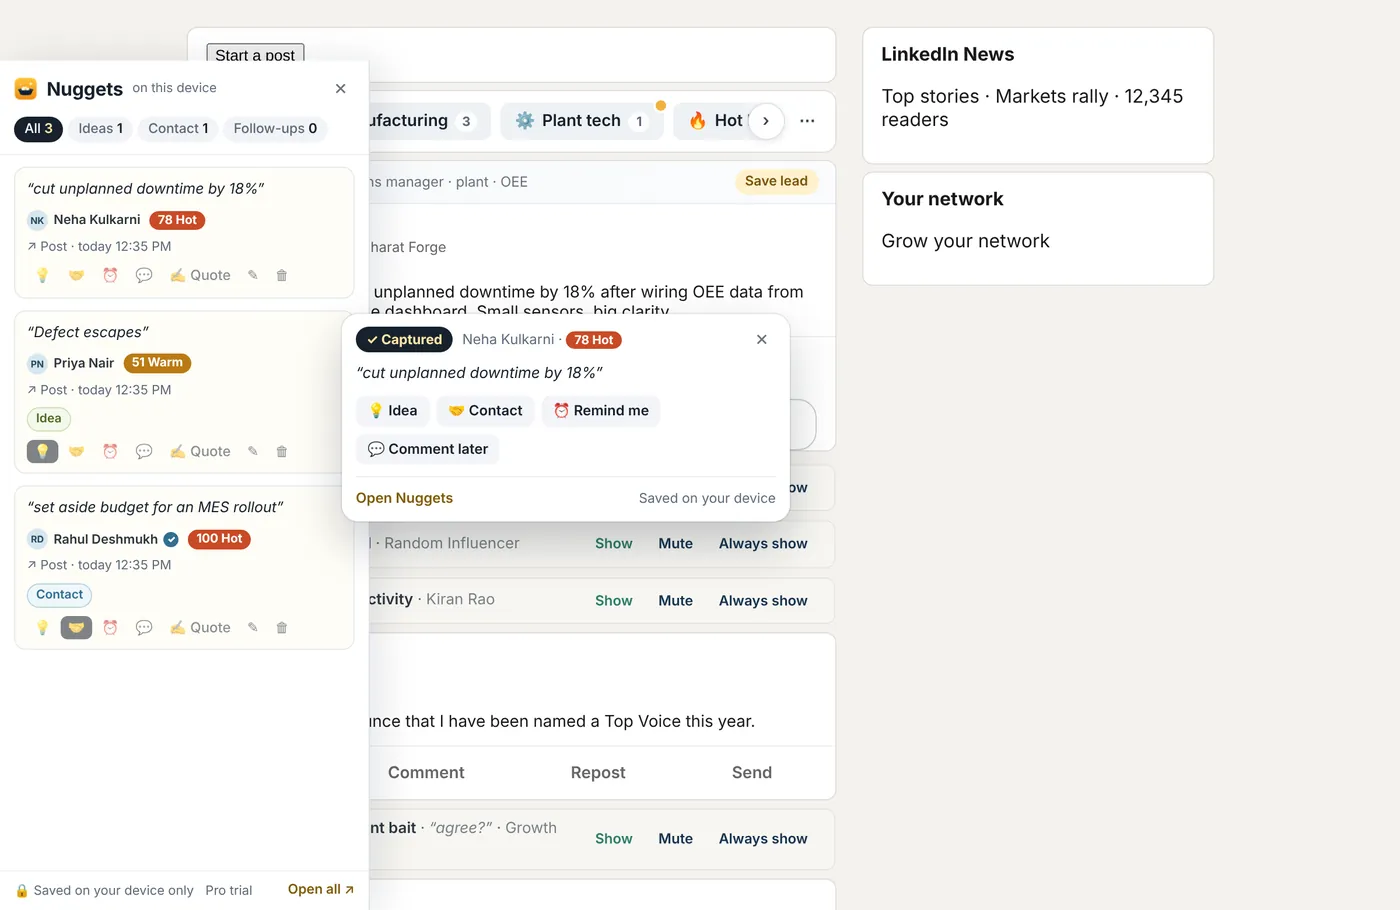Select the Plant tech topic chip
The image size is (1400, 910).
(582, 121)
